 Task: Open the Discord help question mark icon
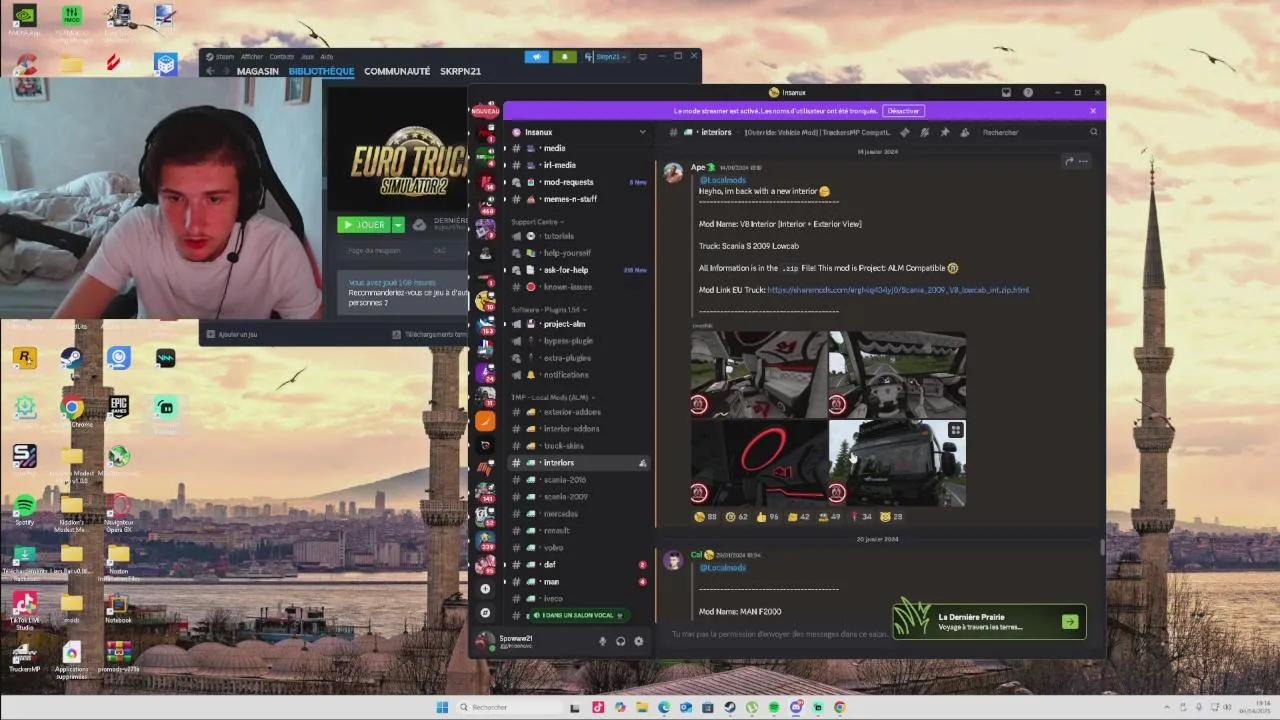click(x=1028, y=92)
